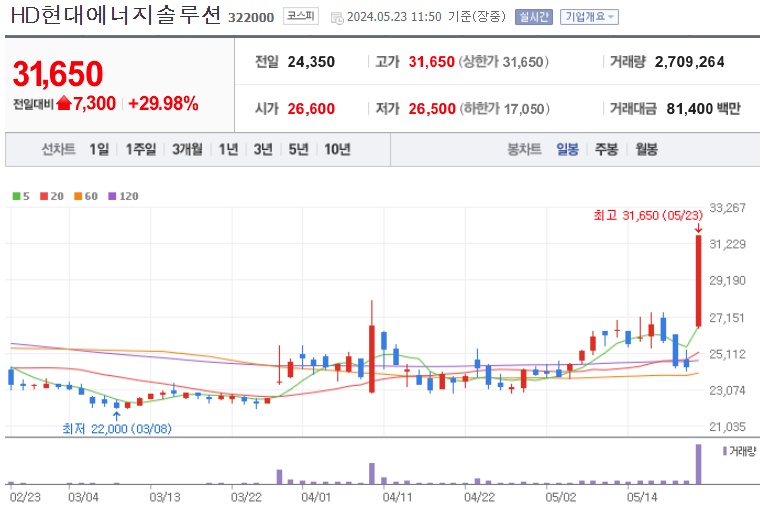The image size is (760, 510).
Task: Click the 최저 22,000 (03/08) label
Action: pos(117,429)
